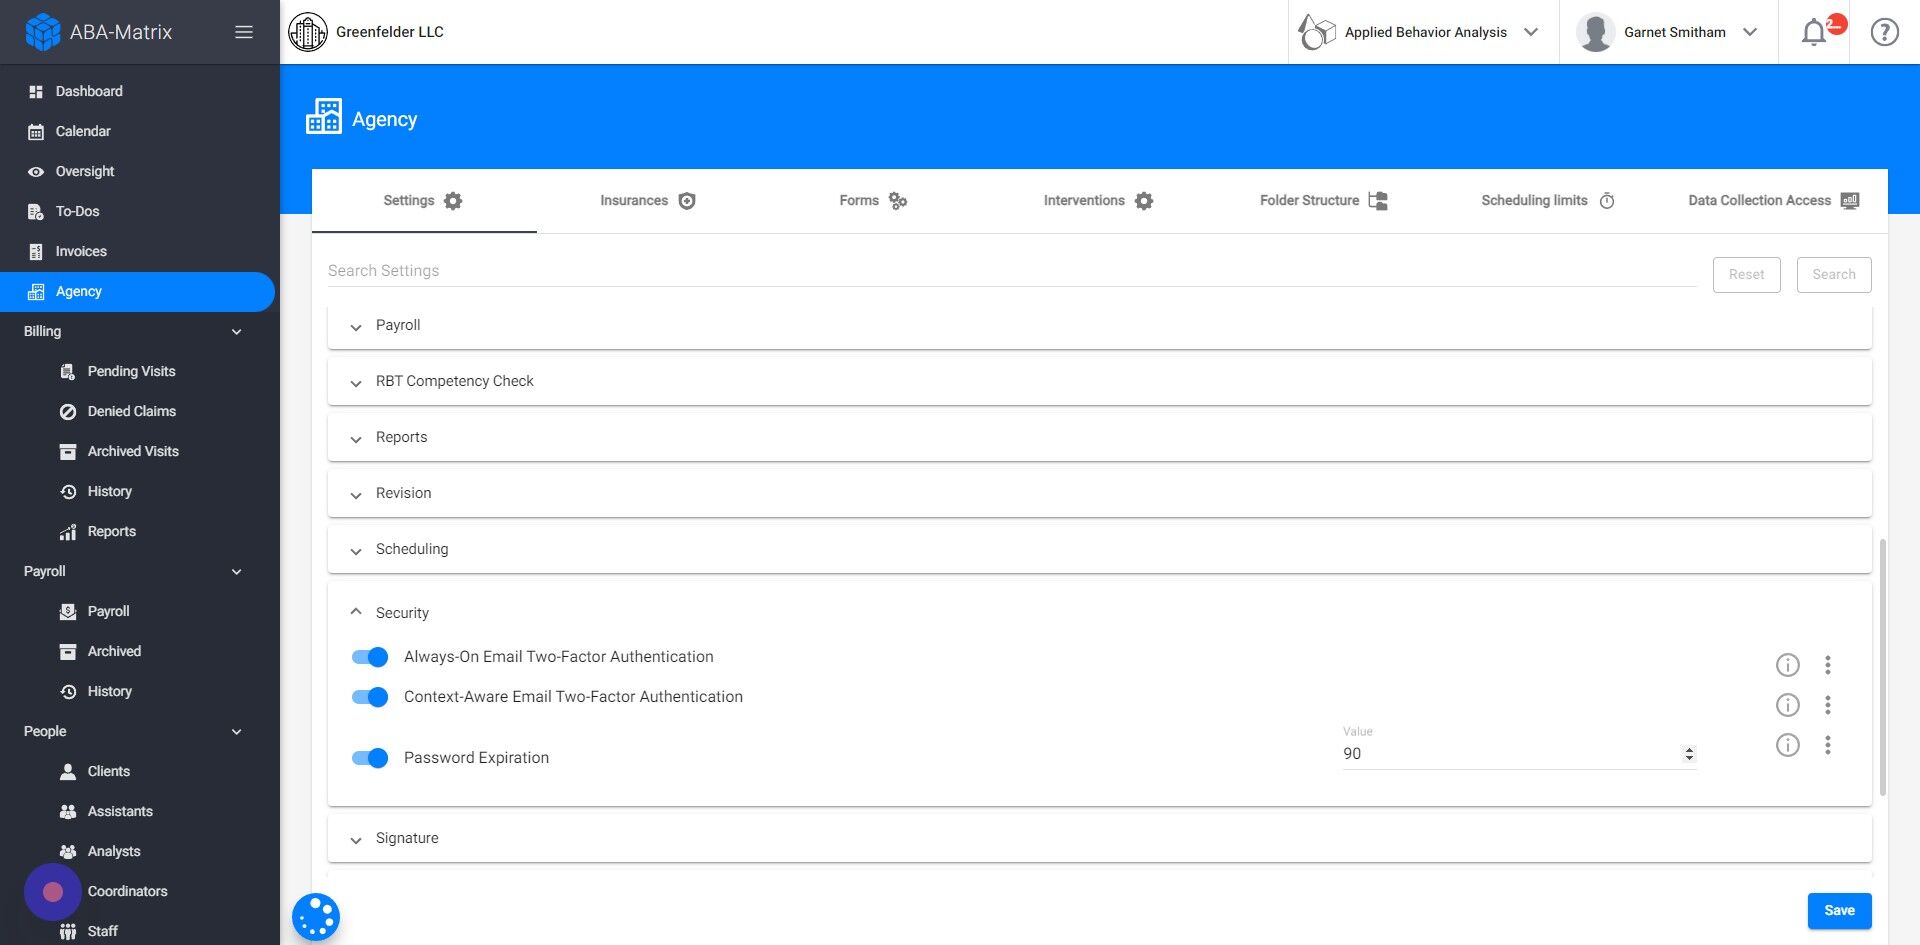Open Staff in the sidebar
Screen dimensions: 1920x945
click(102, 932)
